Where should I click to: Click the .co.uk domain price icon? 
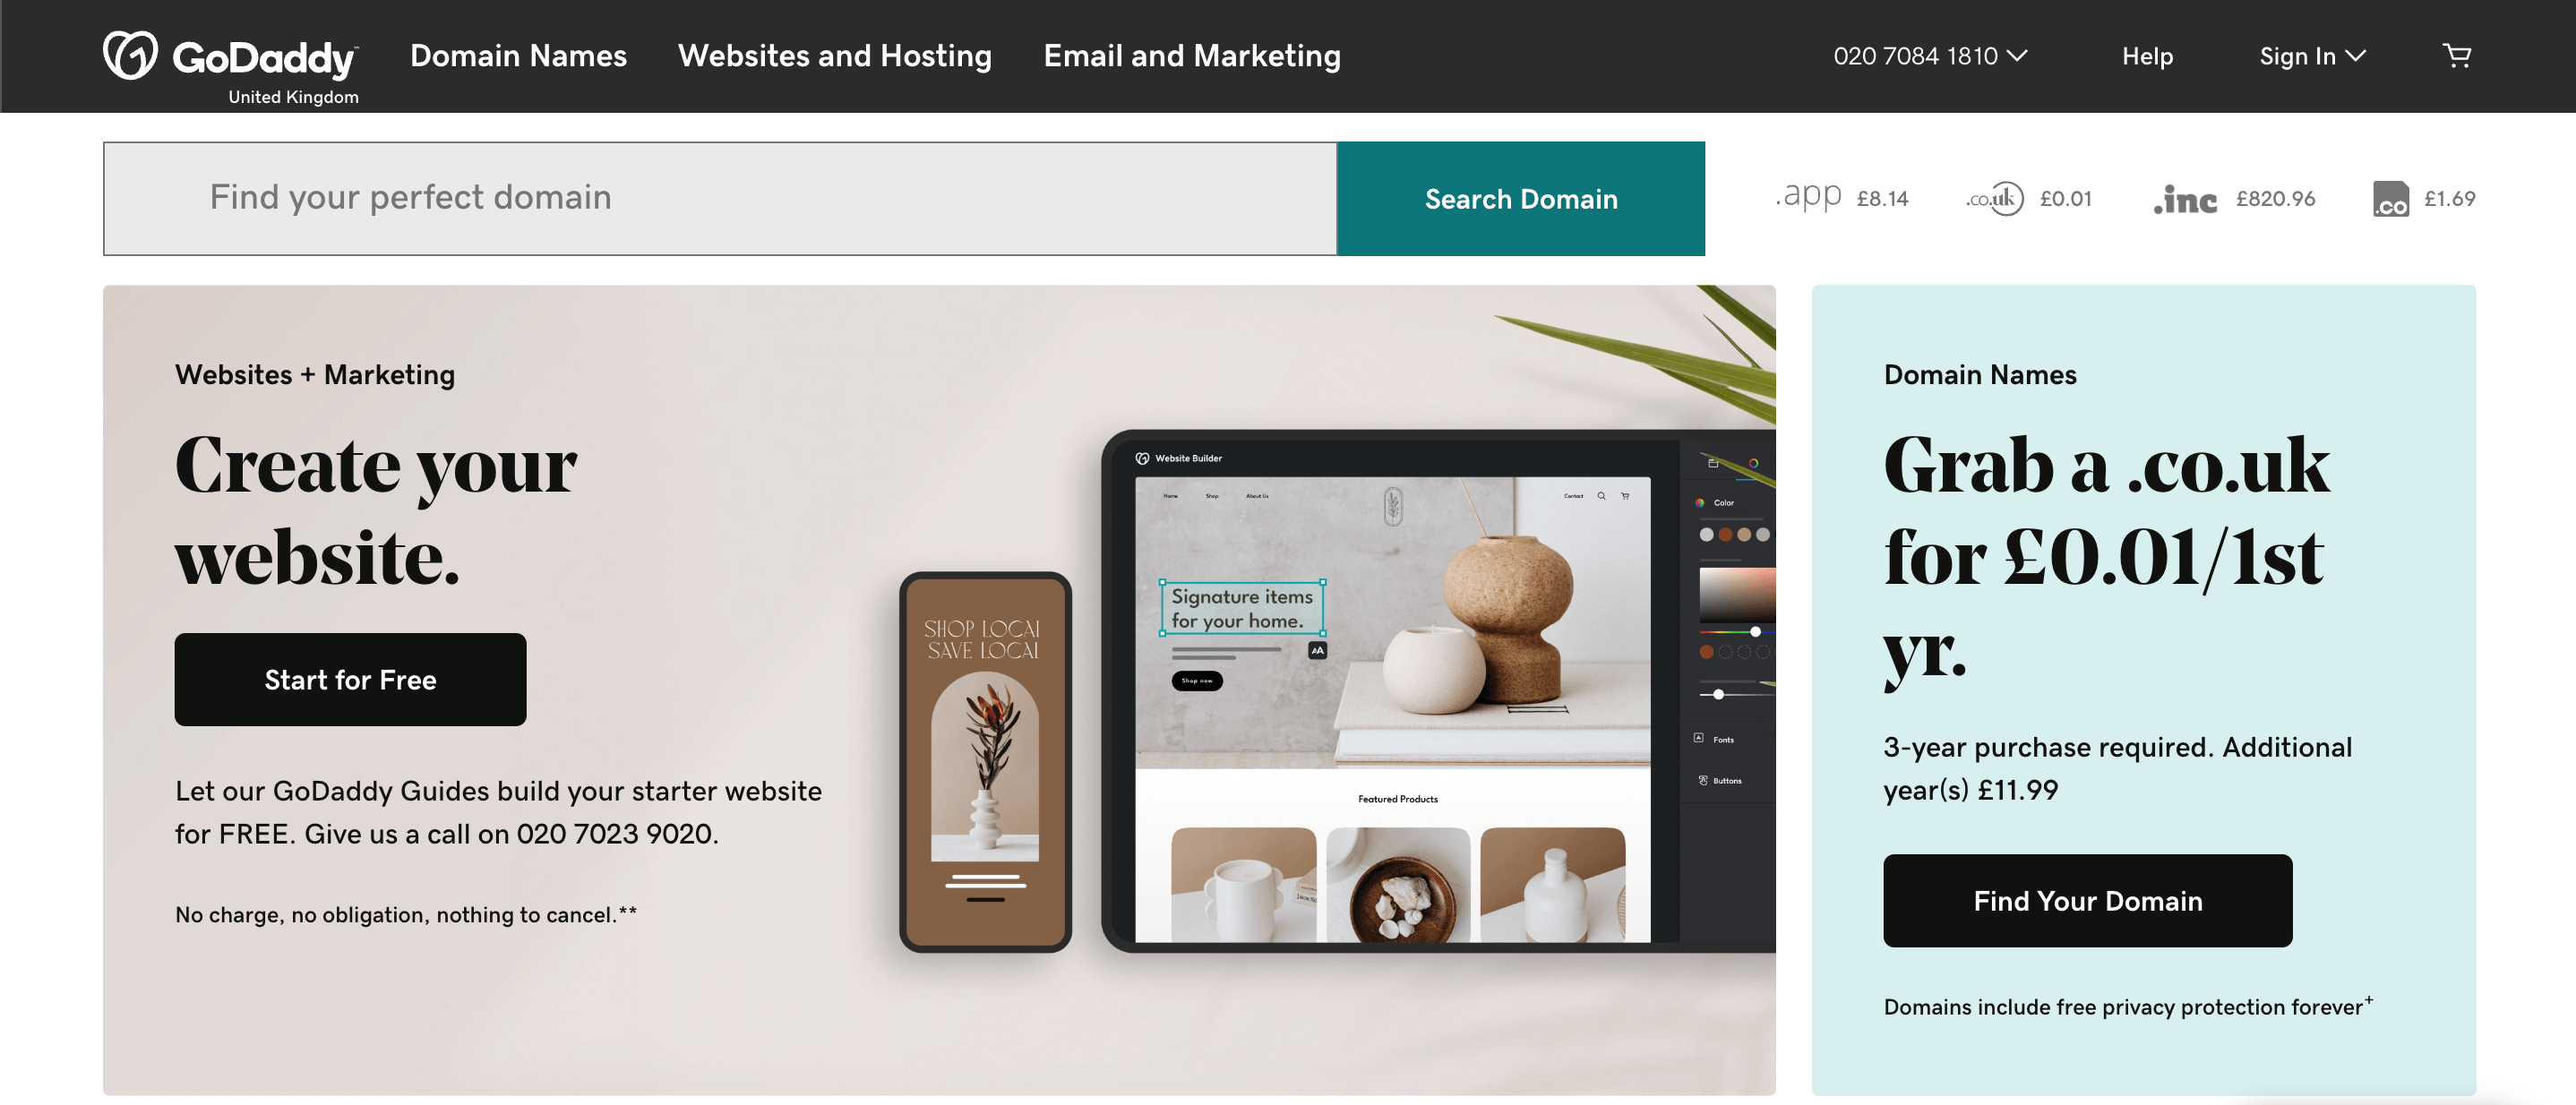pos(1991,199)
